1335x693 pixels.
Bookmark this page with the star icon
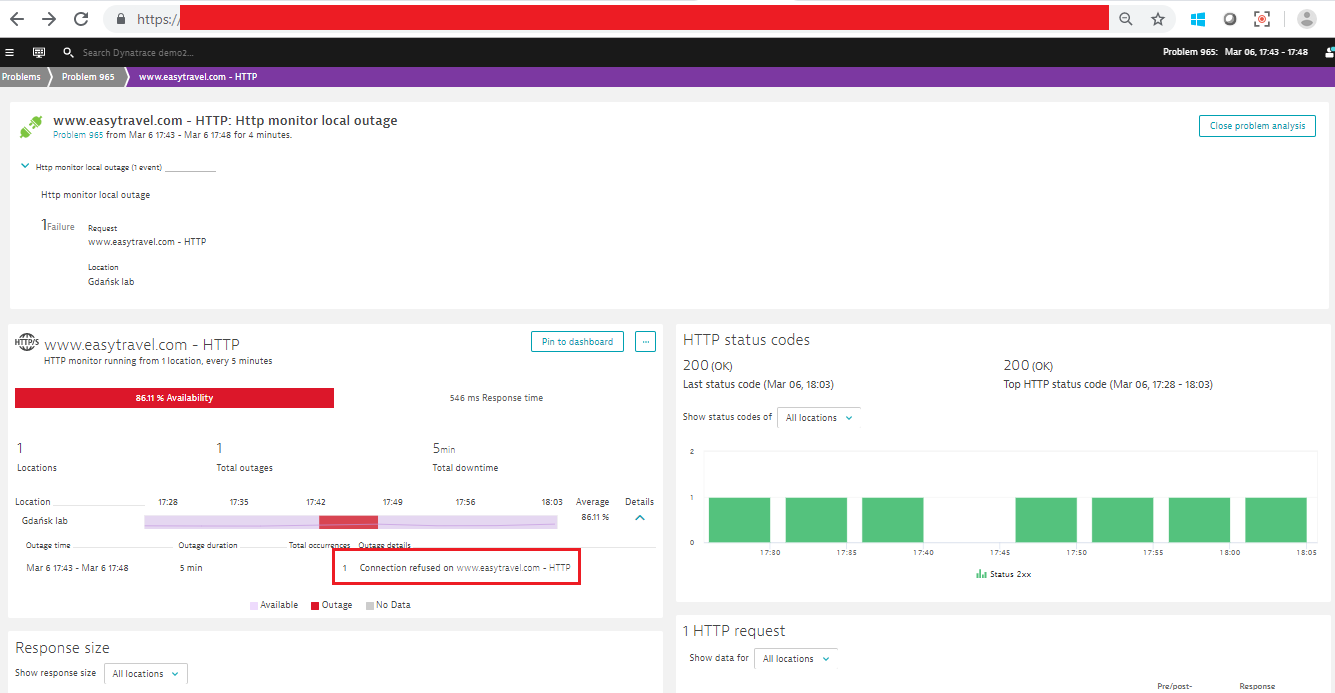[1157, 19]
